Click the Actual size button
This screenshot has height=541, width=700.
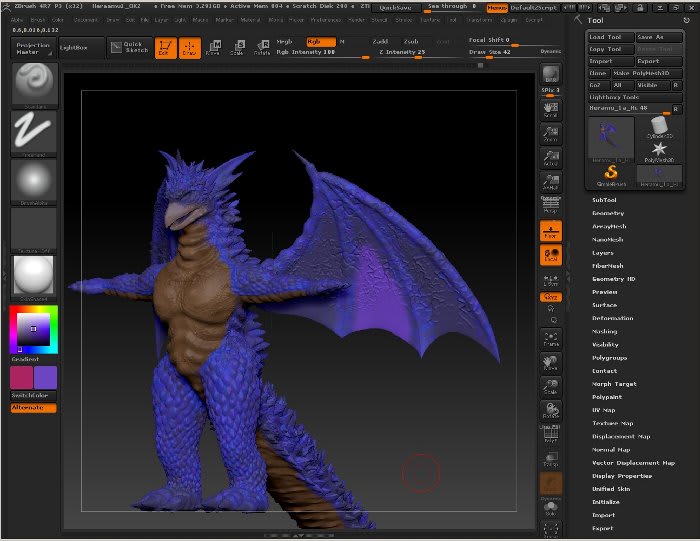click(x=551, y=158)
